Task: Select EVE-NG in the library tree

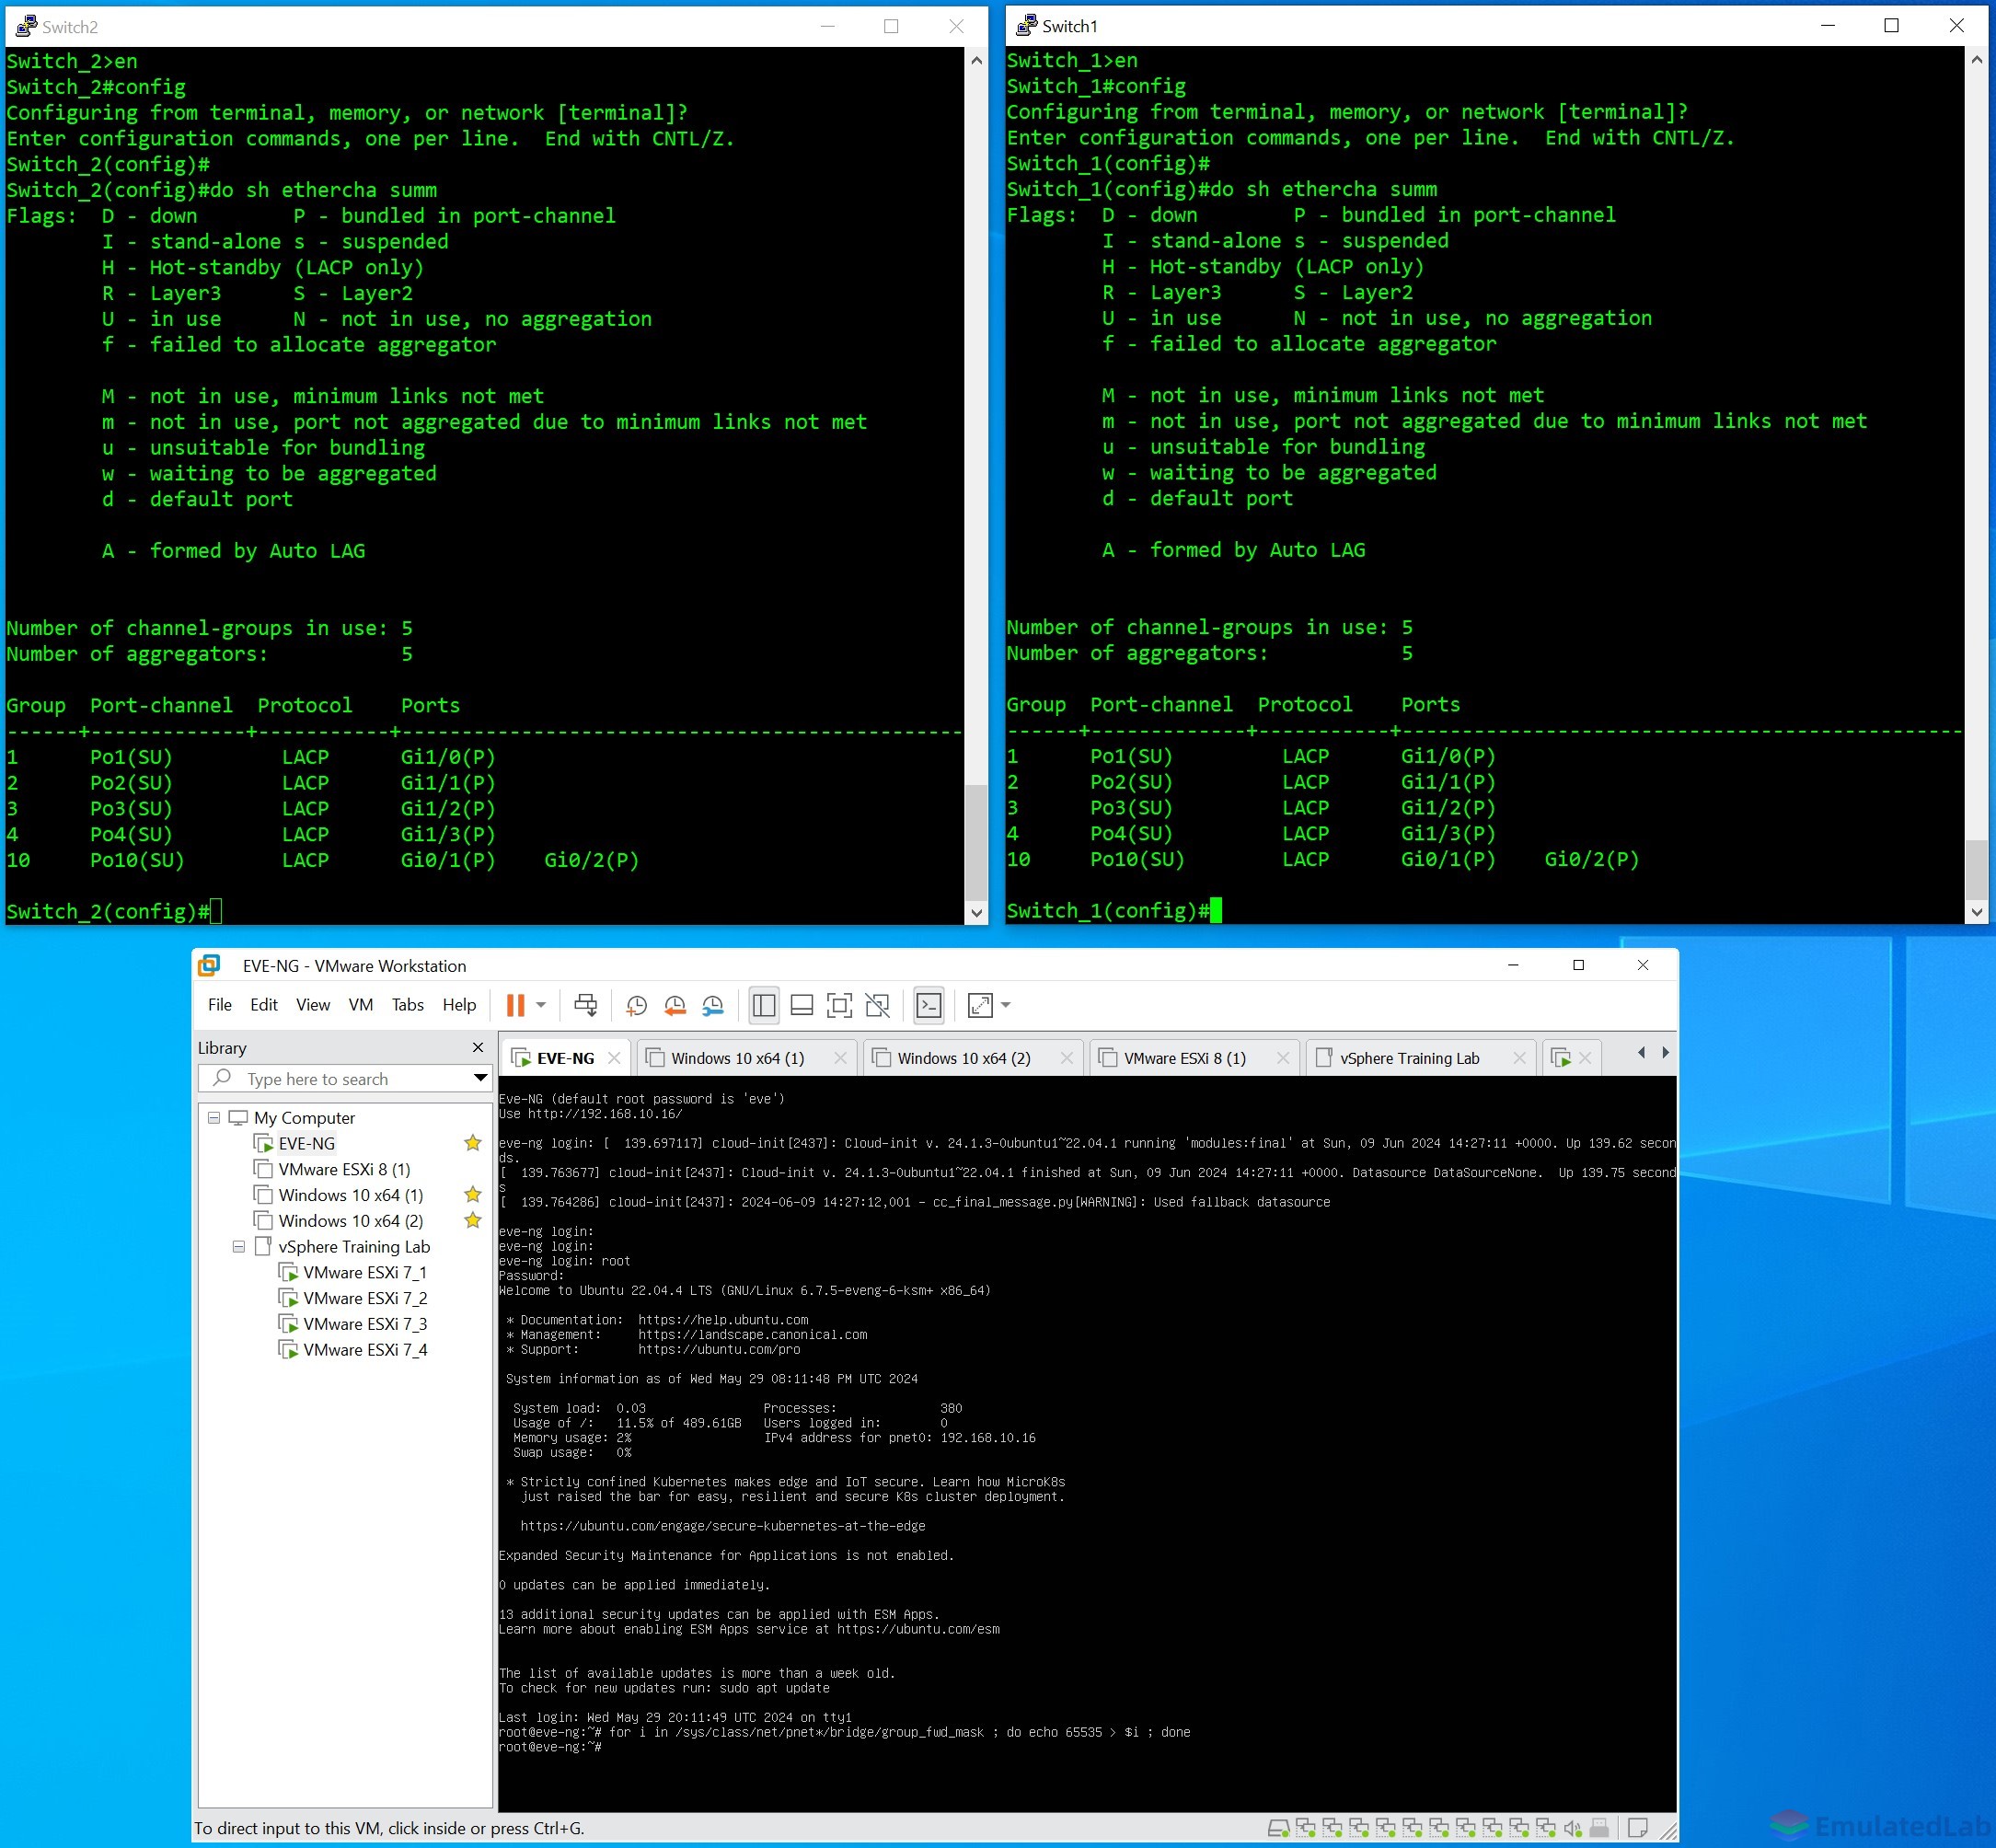Action: (306, 1143)
